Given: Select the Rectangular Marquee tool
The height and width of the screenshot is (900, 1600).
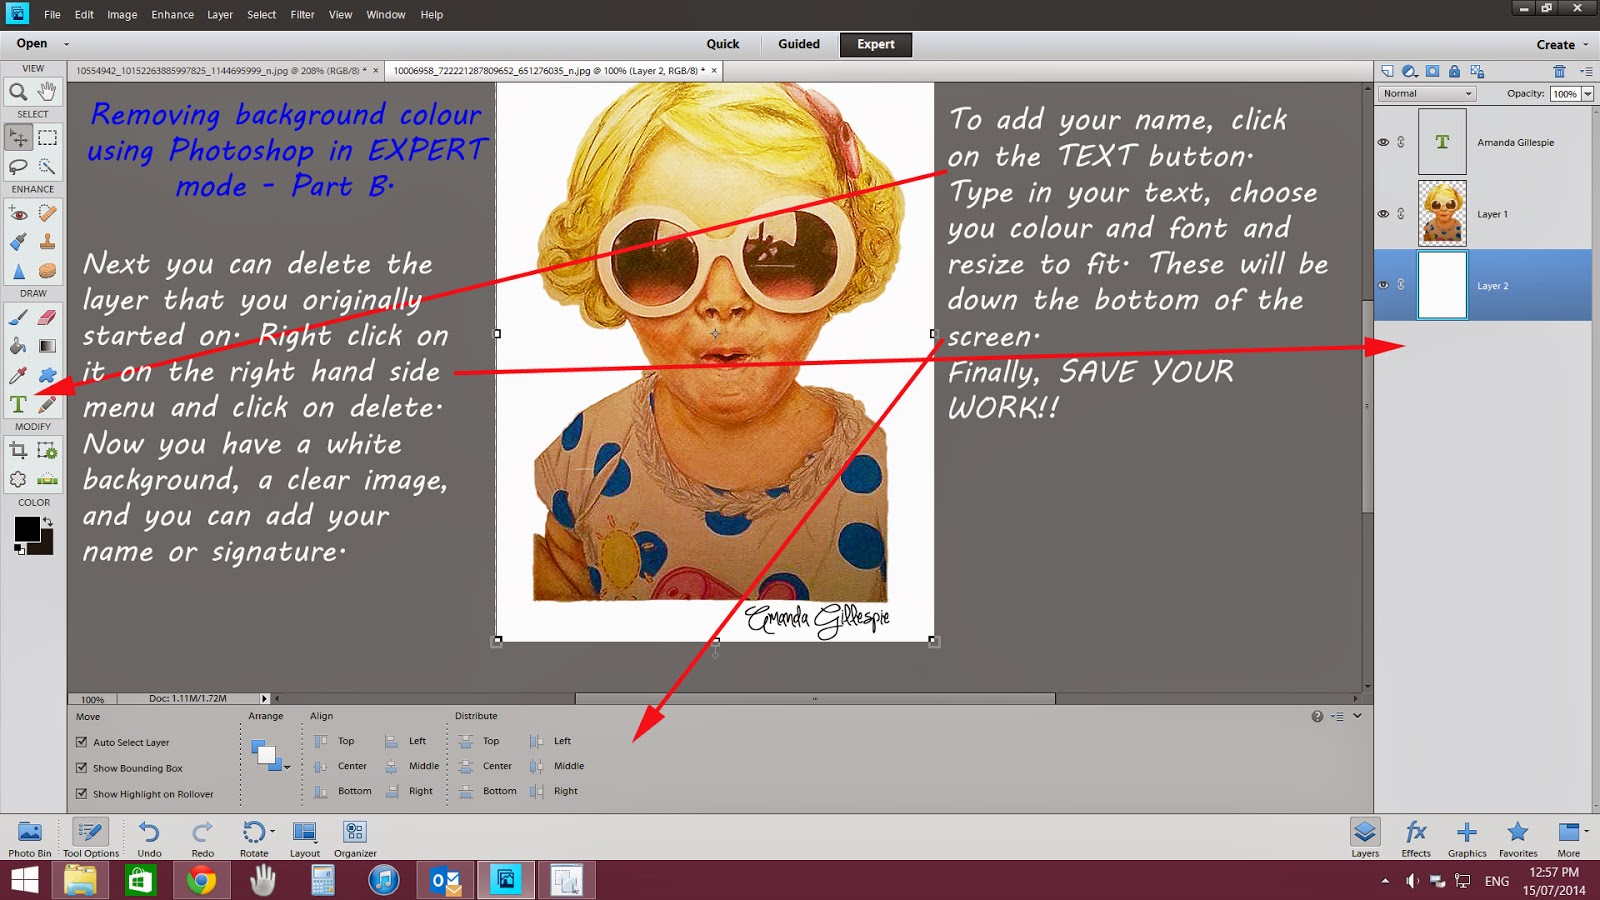Looking at the screenshot, I should [x=46, y=137].
